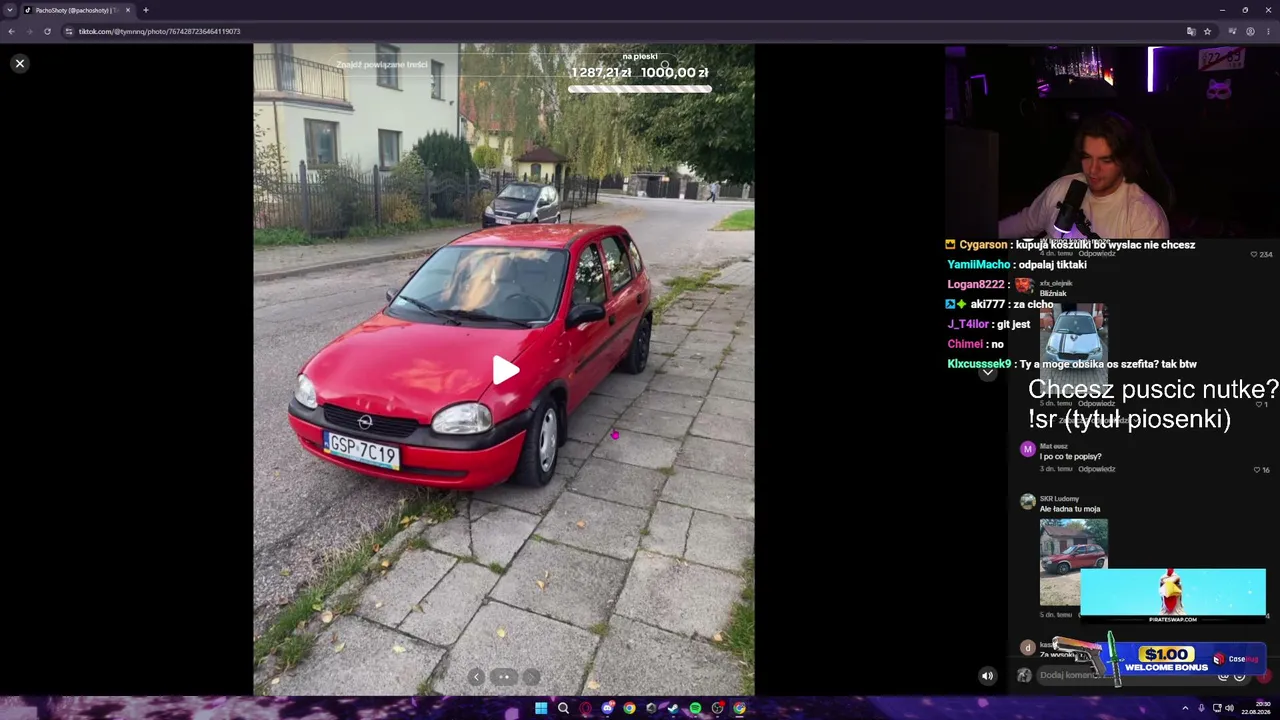The image size is (1280, 720).
Task: Open the red car photo in SKR Ludomy's comment
Action: (1073, 562)
